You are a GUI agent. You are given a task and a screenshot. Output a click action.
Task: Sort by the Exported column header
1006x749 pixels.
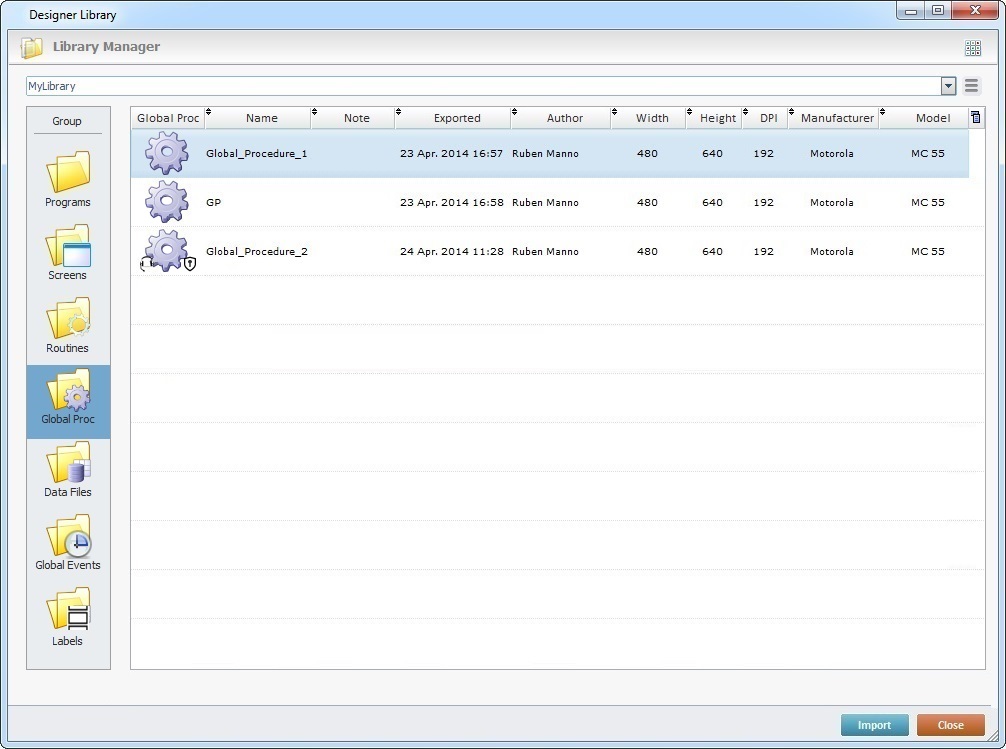[456, 118]
